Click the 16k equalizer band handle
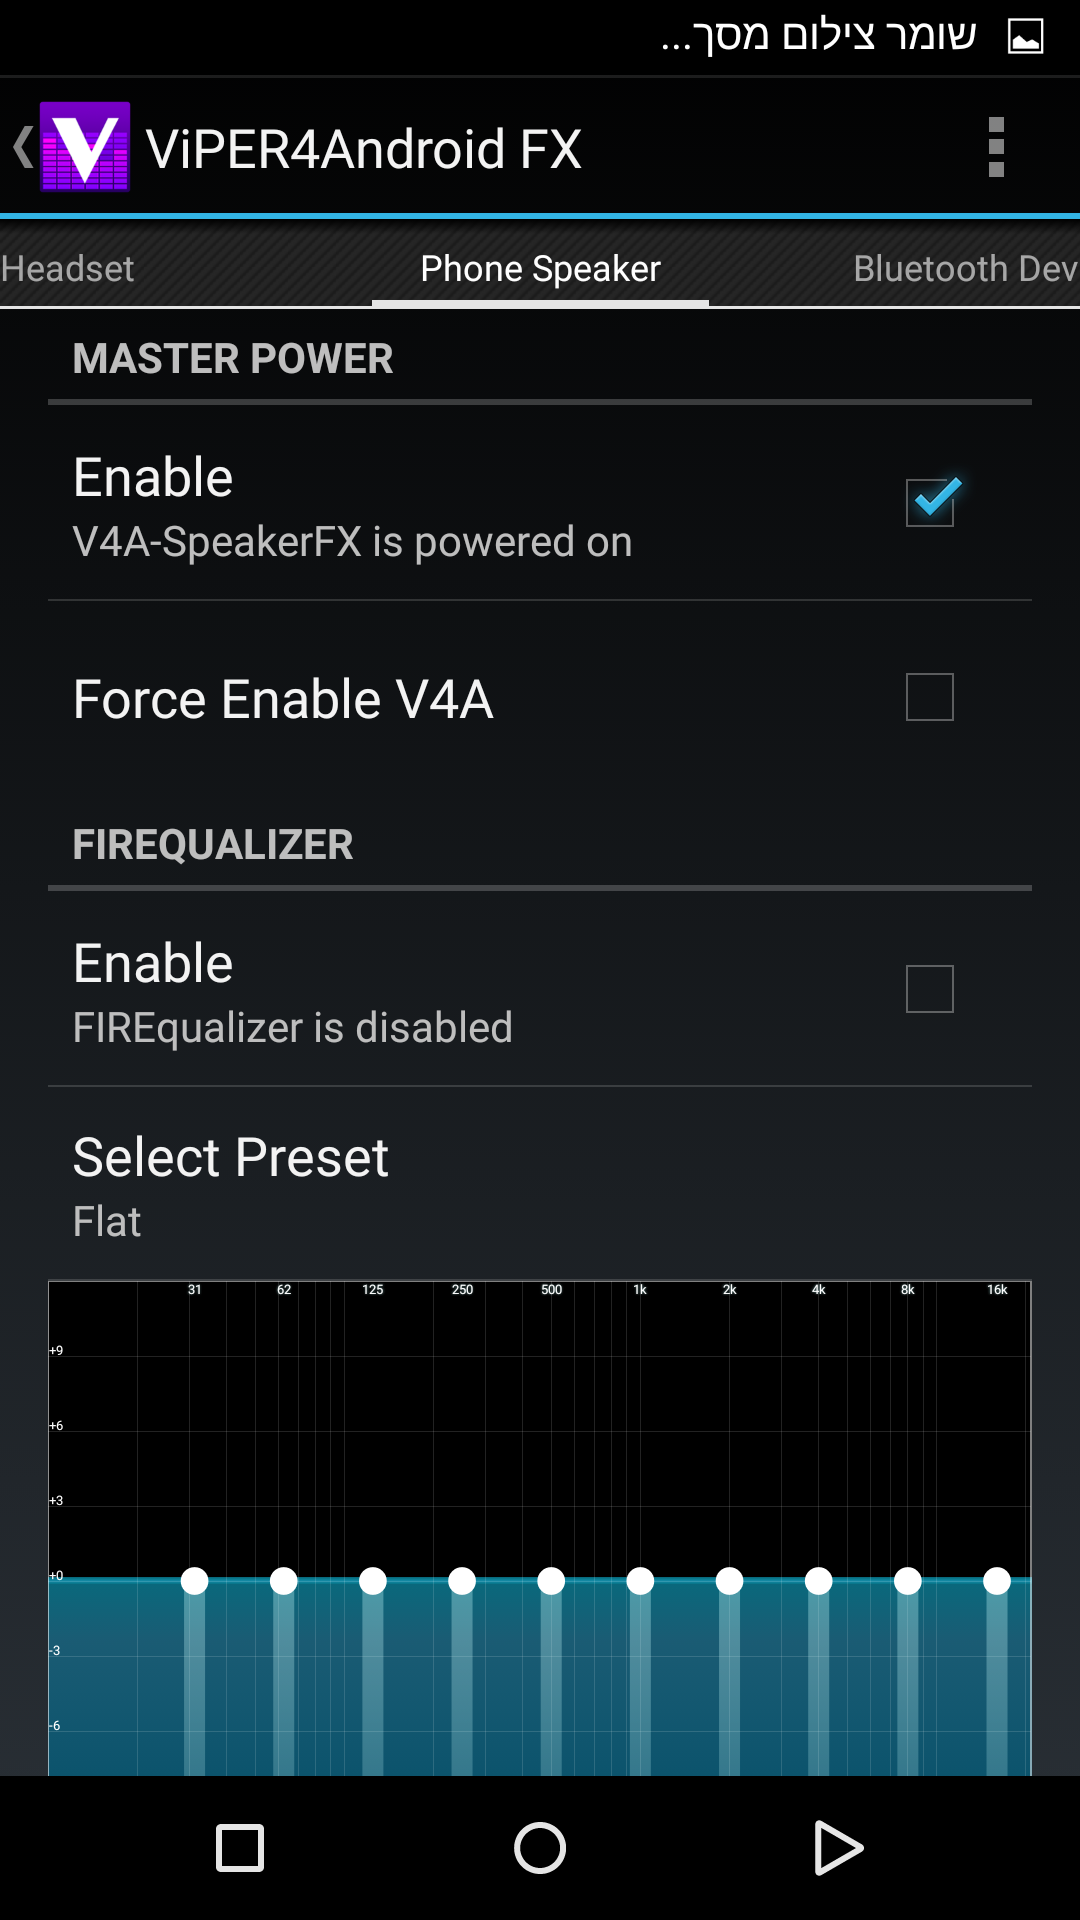Viewport: 1080px width, 1920px height. [x=997, y=1581]
